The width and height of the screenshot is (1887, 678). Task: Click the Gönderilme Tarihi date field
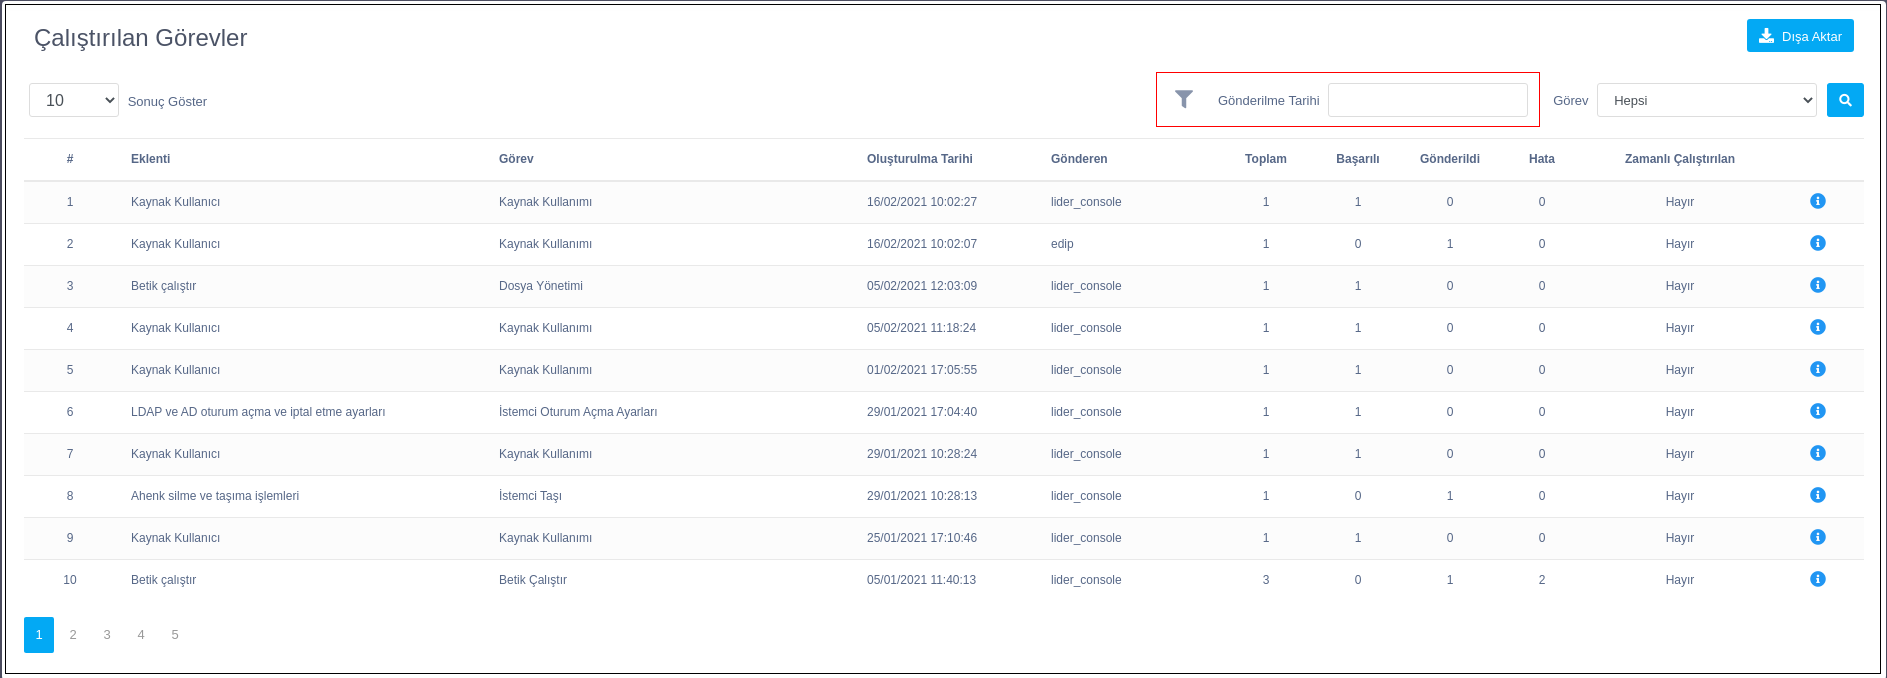(x=1427, y=100)
